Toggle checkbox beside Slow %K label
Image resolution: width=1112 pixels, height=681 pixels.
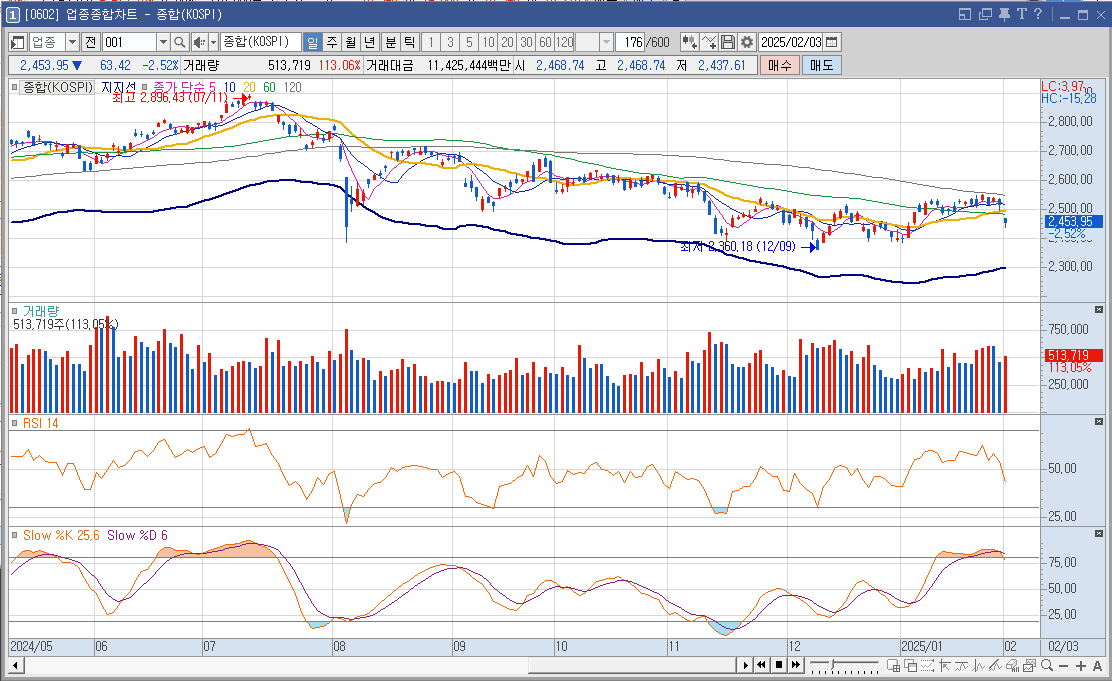(x=14, y=536)
